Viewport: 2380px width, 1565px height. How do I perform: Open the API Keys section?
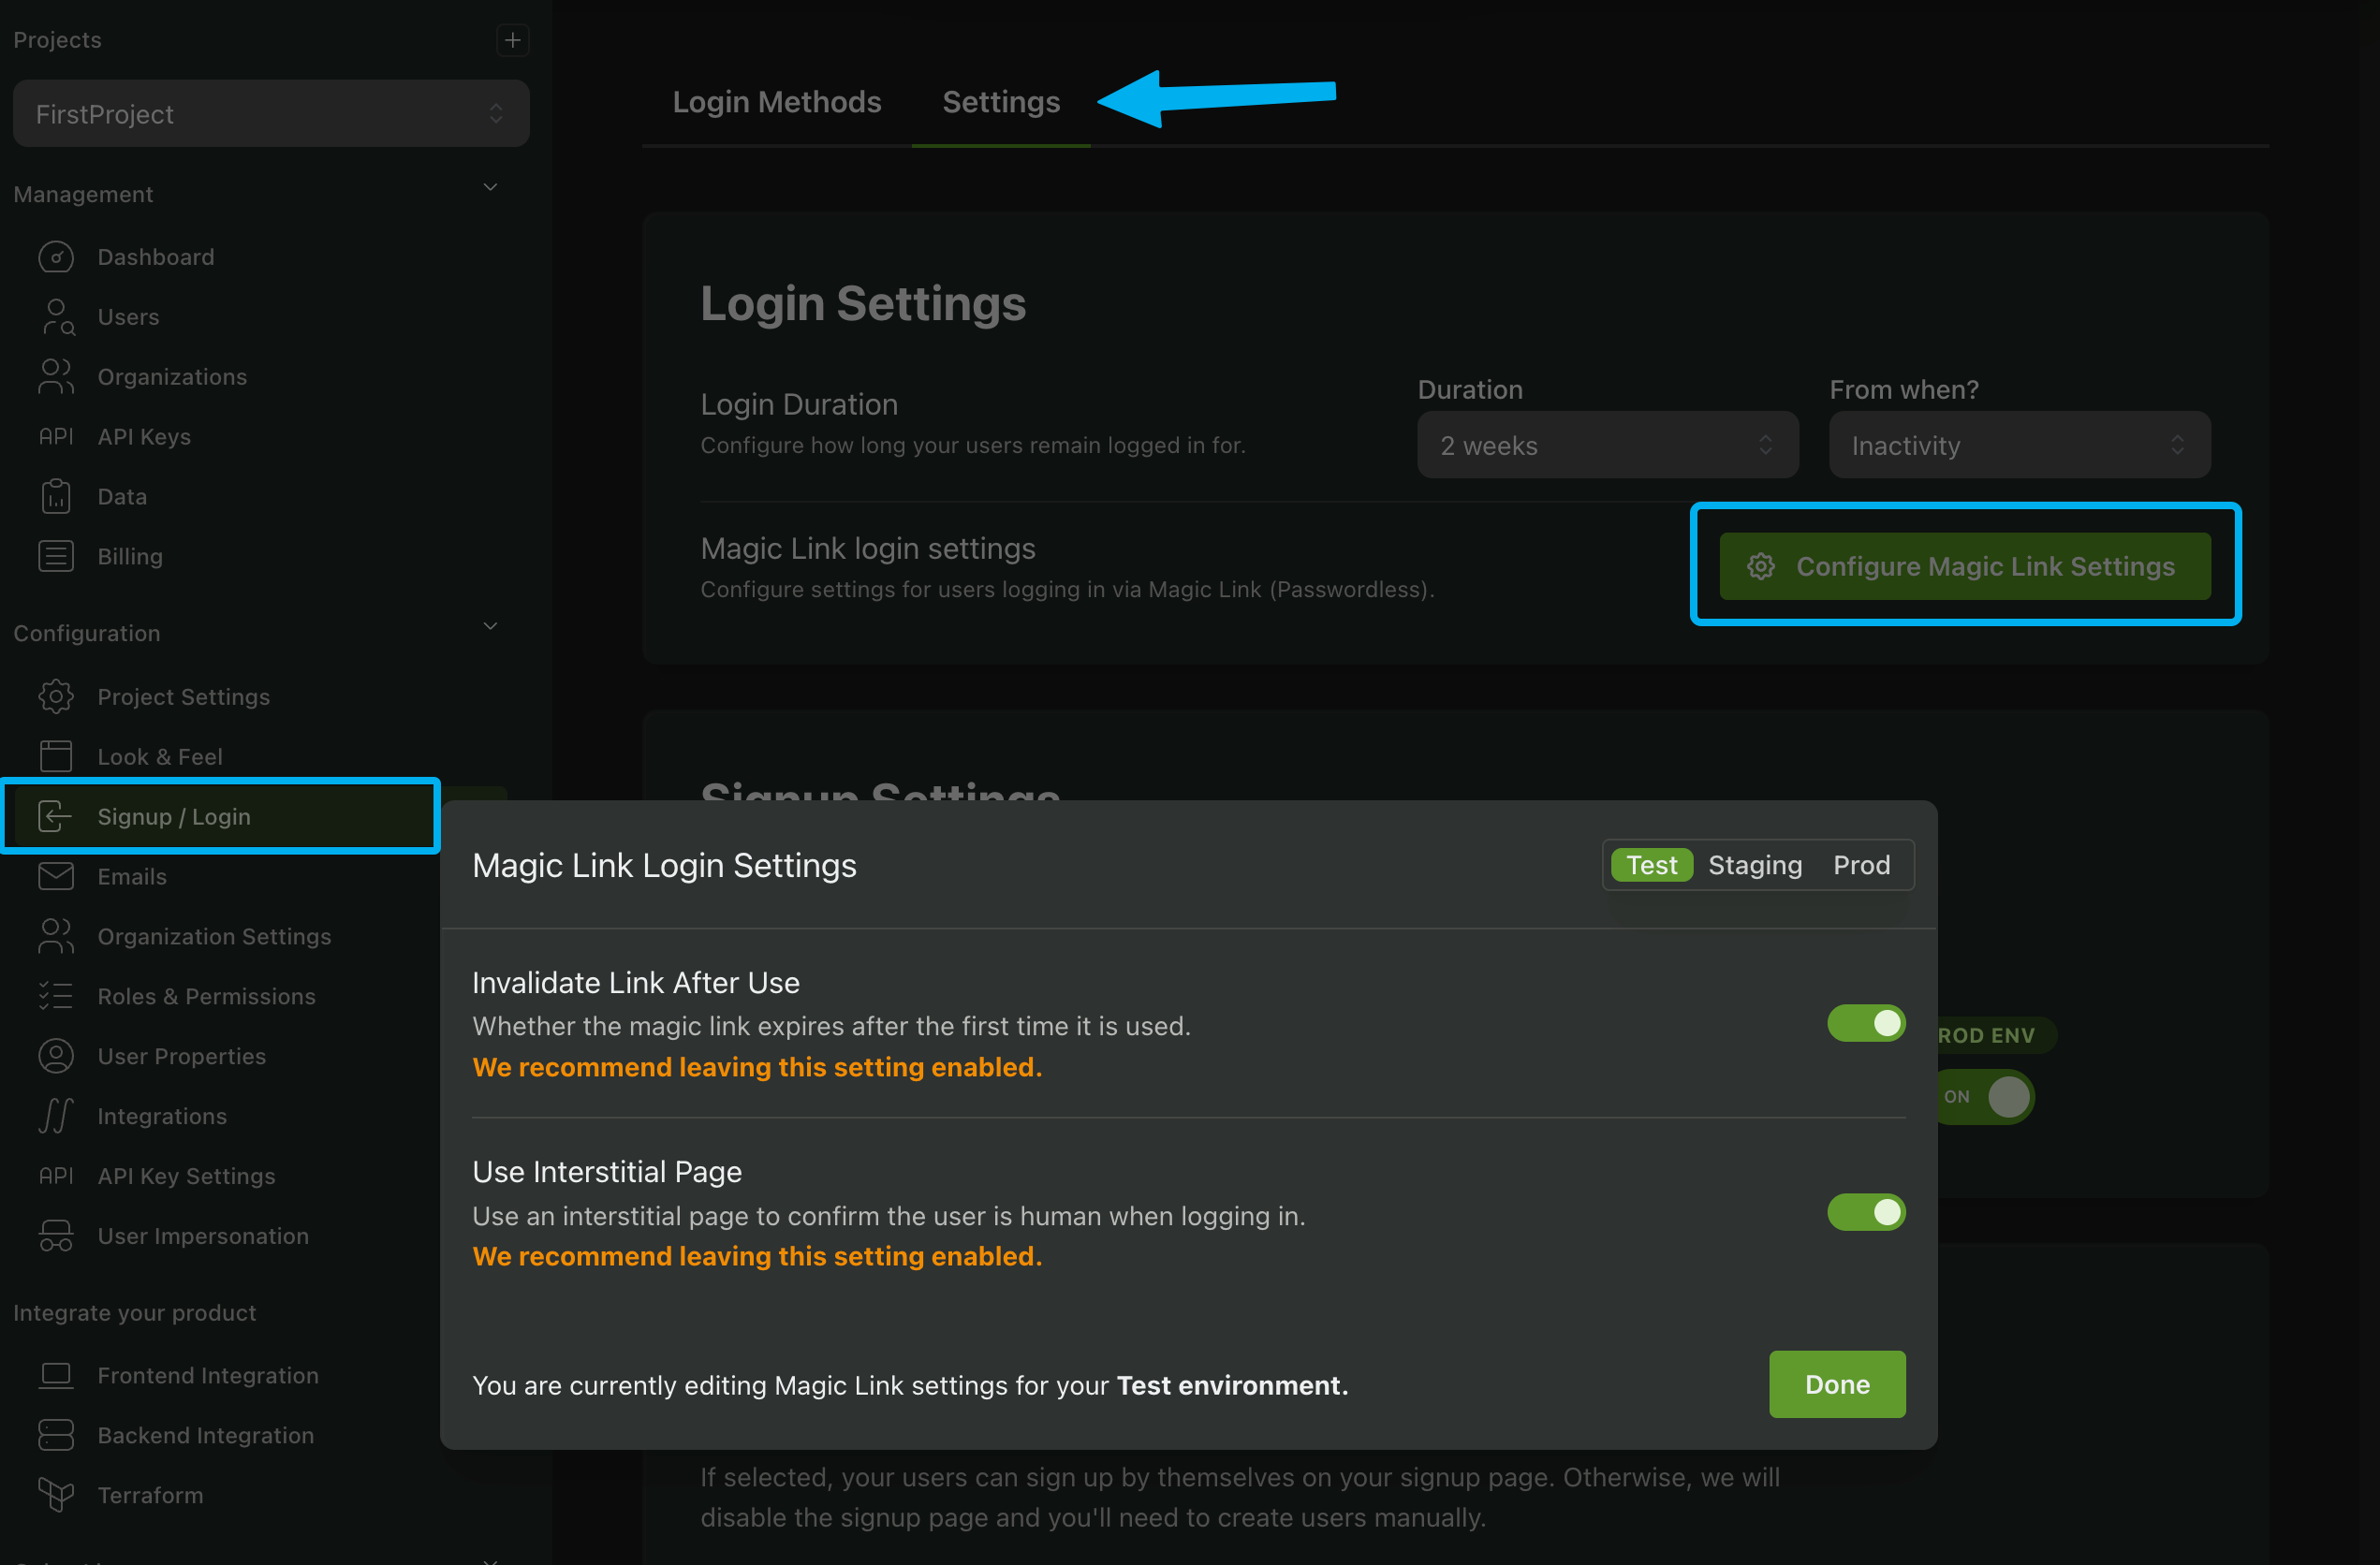coord(144,436)
